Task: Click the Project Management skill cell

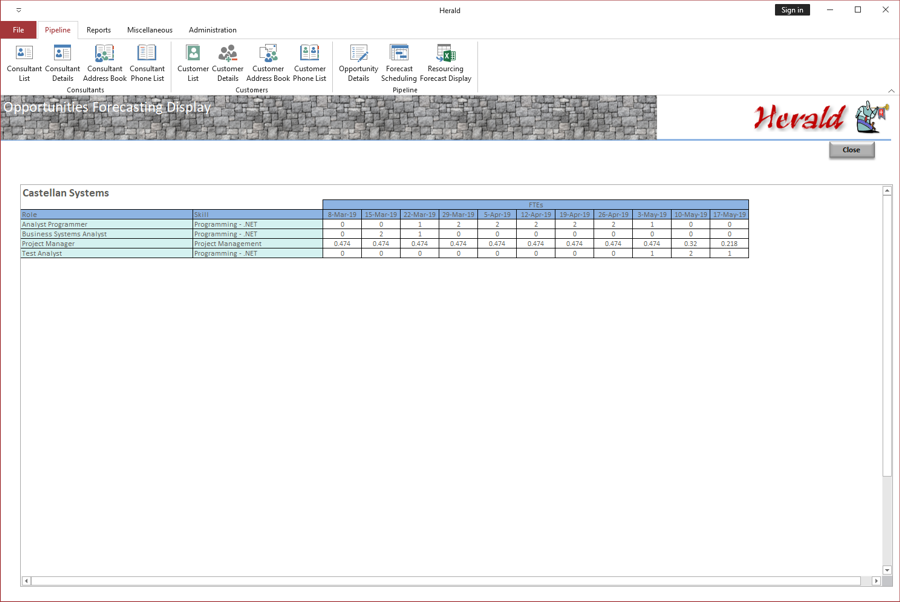Action: (x=257, y=243)
